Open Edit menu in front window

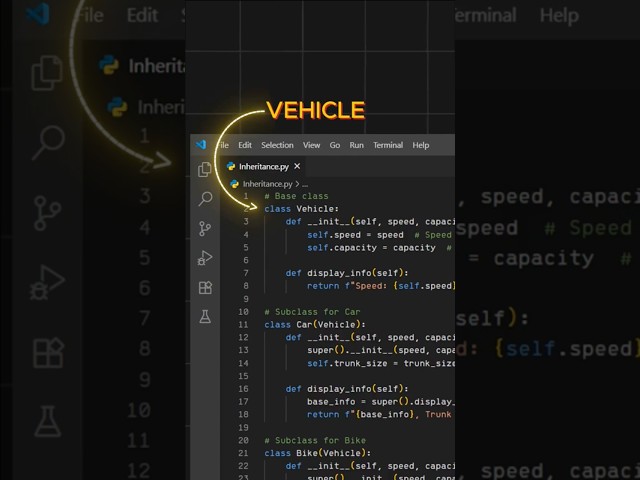coord(245,145)
